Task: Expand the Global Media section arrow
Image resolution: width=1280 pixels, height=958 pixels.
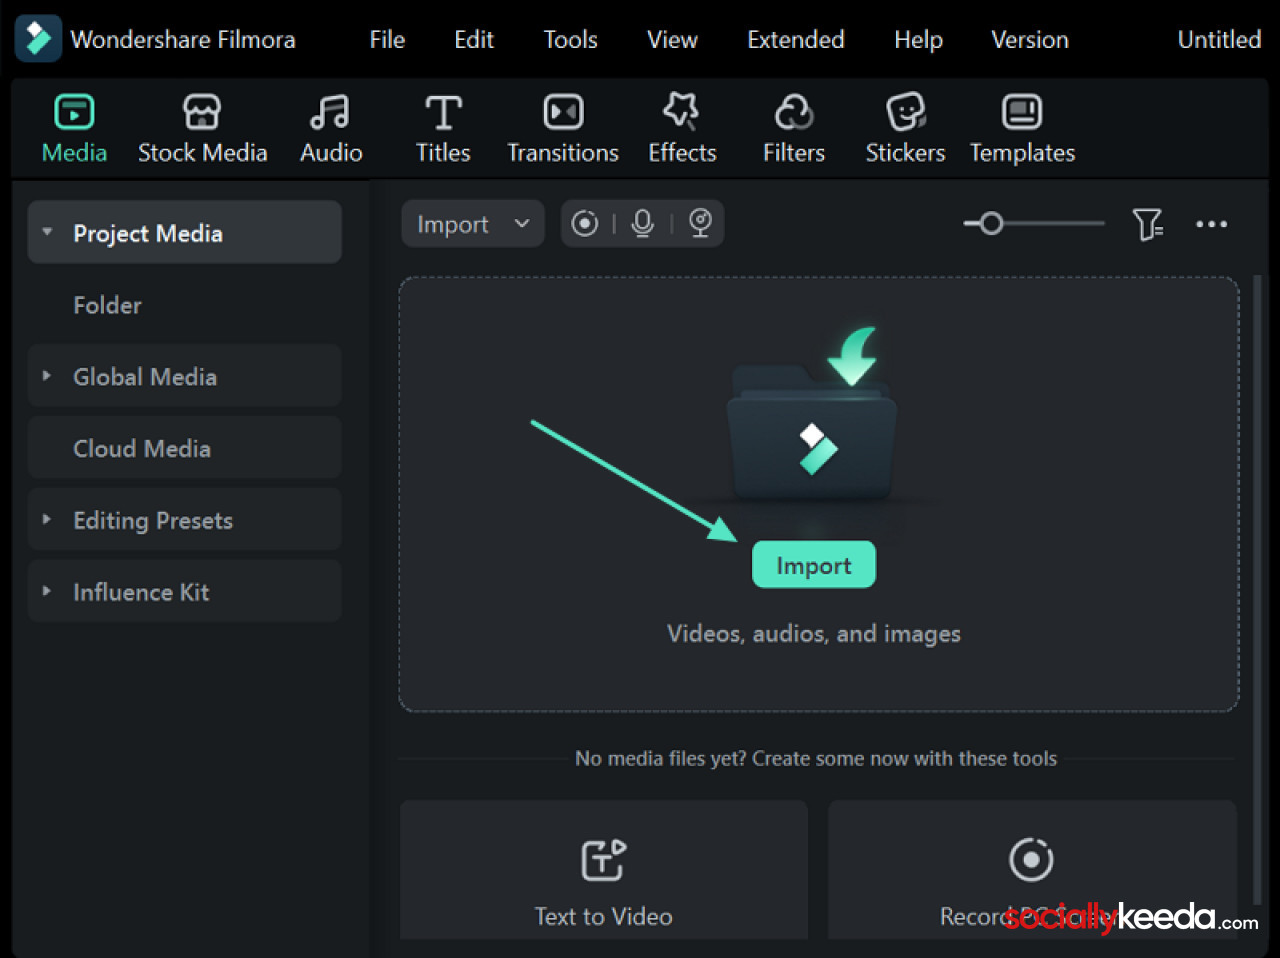Action: [47, 376]
